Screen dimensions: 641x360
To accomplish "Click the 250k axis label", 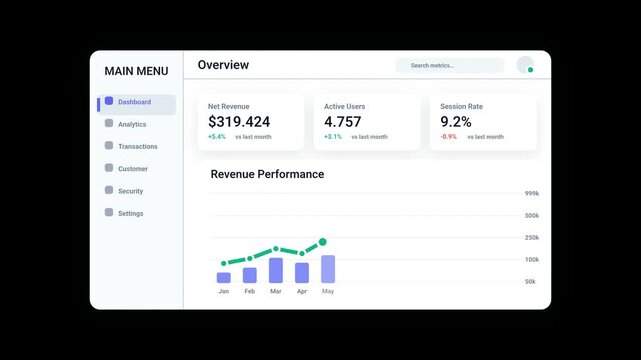I will 532,237.
